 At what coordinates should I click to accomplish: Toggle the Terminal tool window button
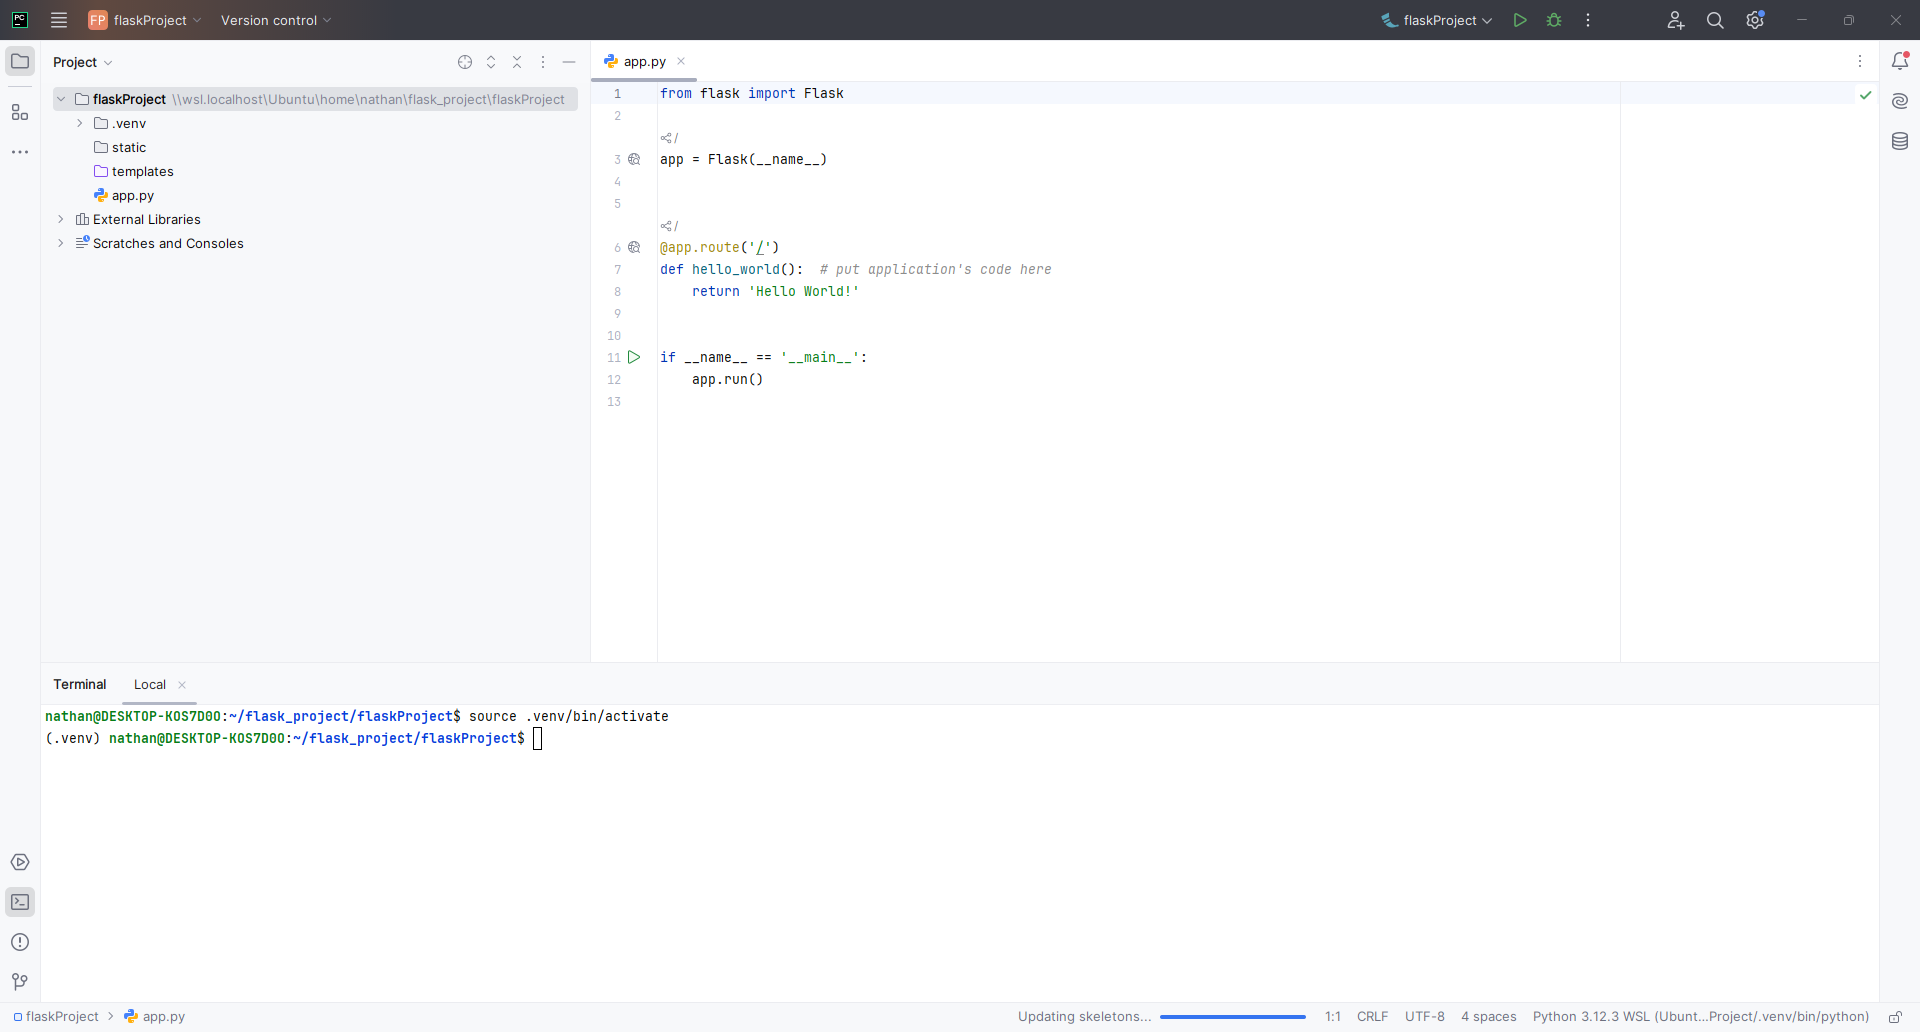click(20, 902)
